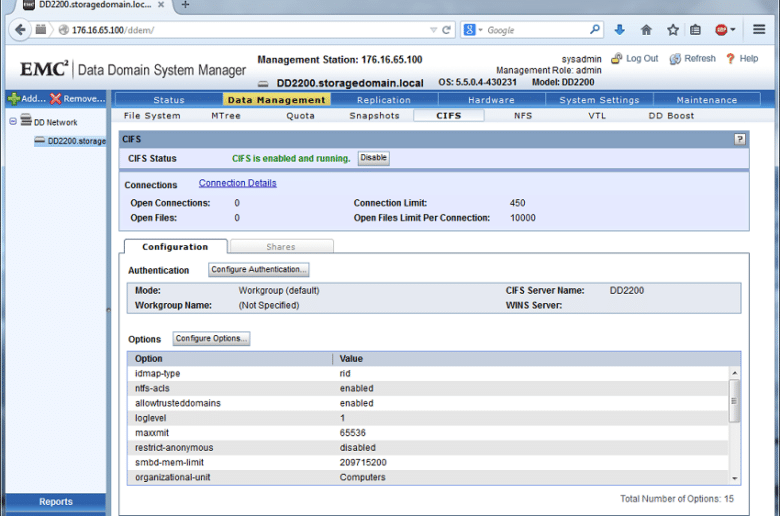Image resolution: width=780 pixels, height=516 pixels.
Task: Select the maxxmit option row
Action: [428, 433]
